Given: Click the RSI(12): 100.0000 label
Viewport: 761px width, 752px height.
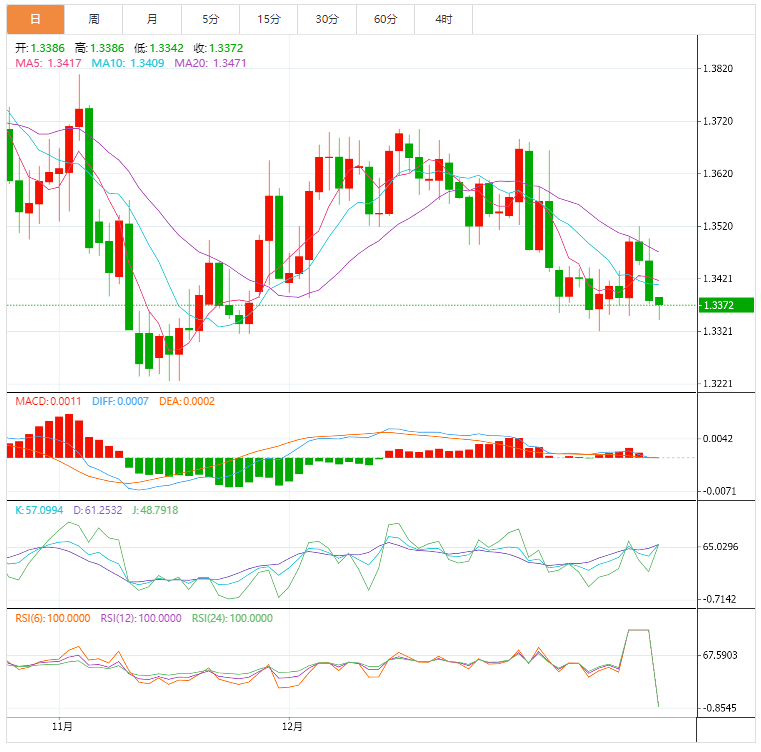Looking at the screenshot, I should (x=141, y=618).
